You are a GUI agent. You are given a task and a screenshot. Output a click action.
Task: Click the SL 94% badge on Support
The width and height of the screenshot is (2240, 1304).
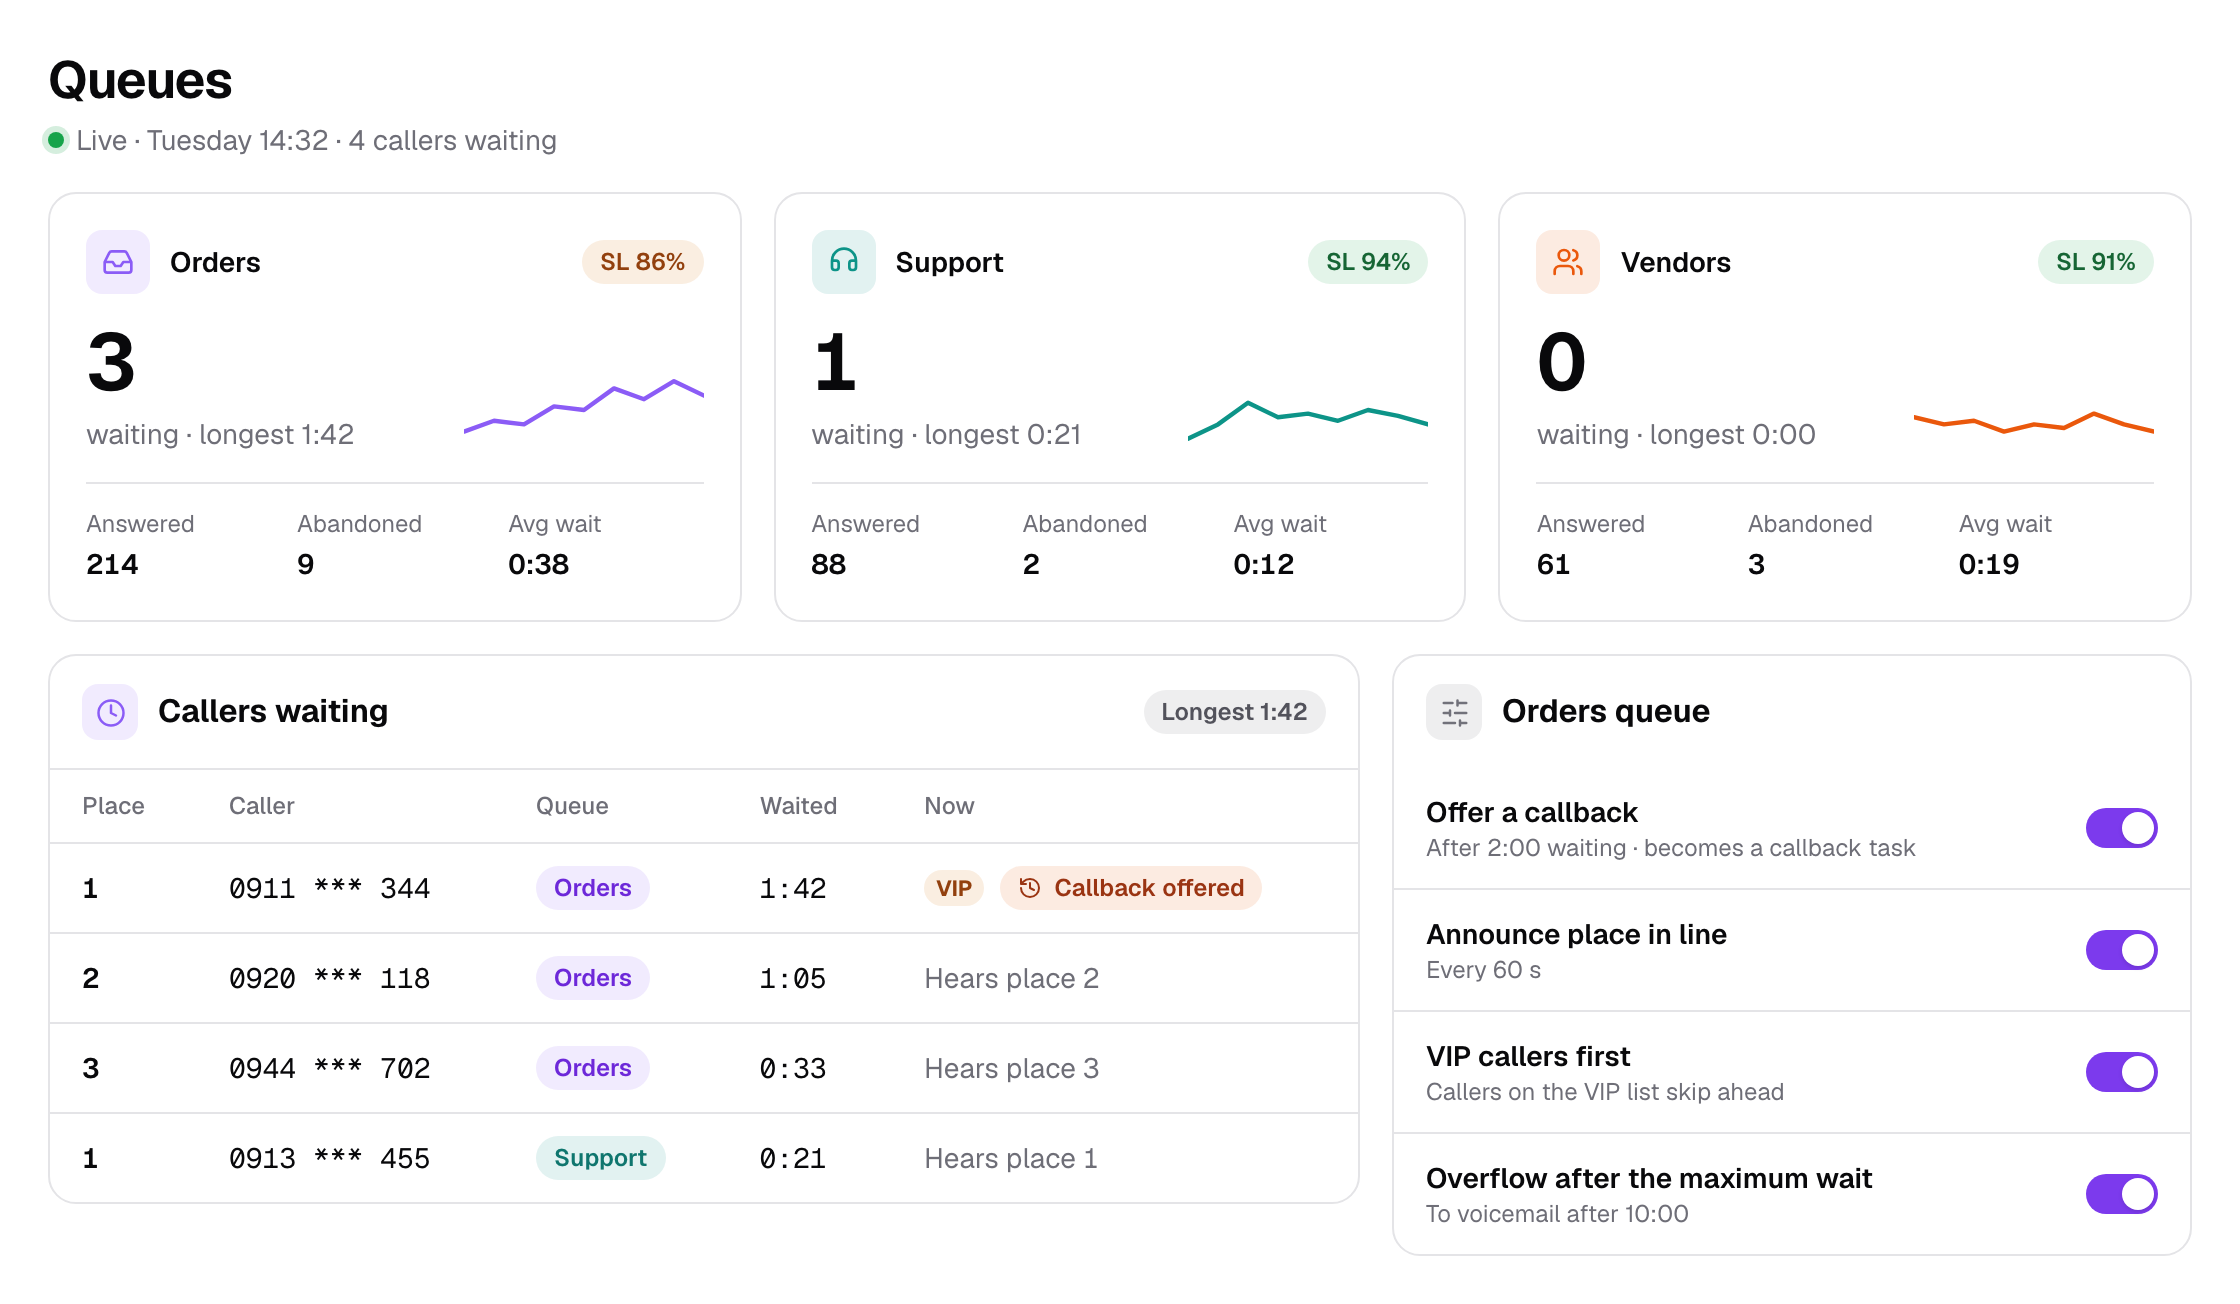1367,262
